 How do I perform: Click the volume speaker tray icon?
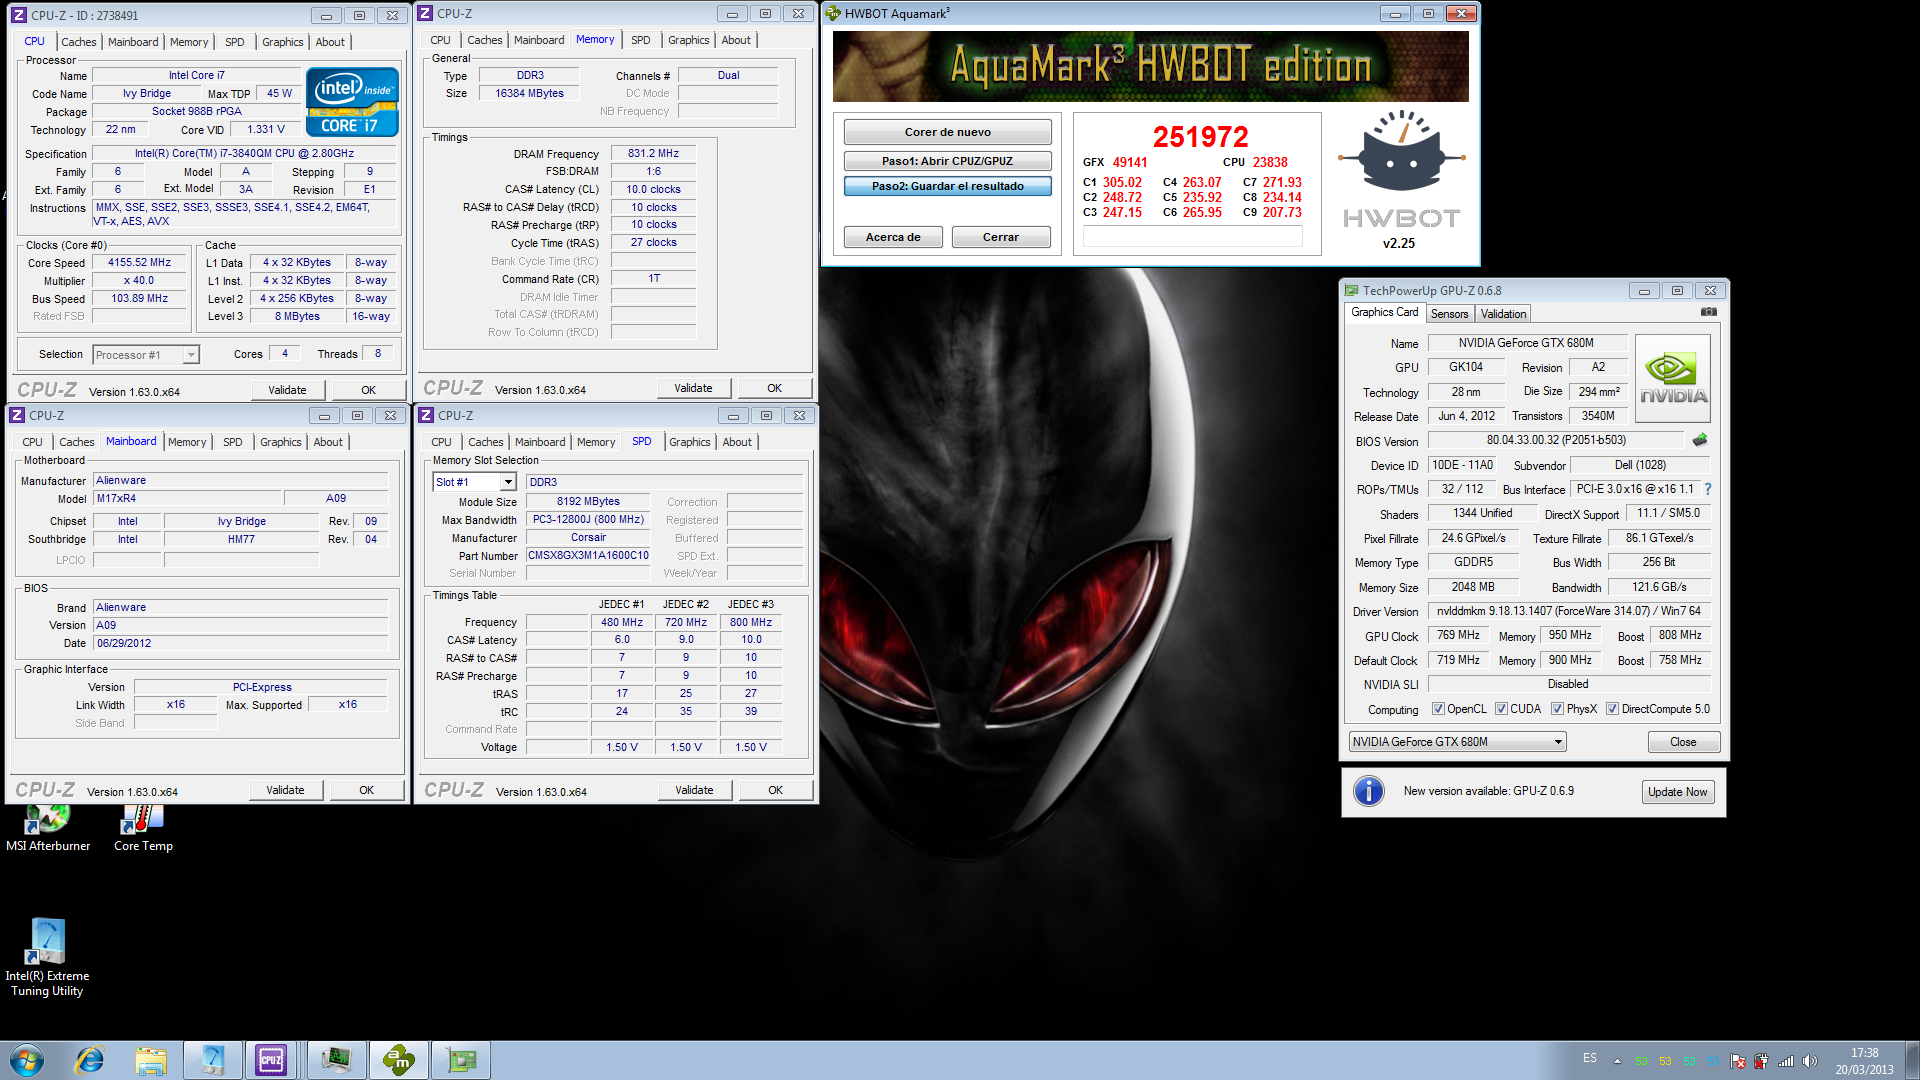pos(1809,1061)
